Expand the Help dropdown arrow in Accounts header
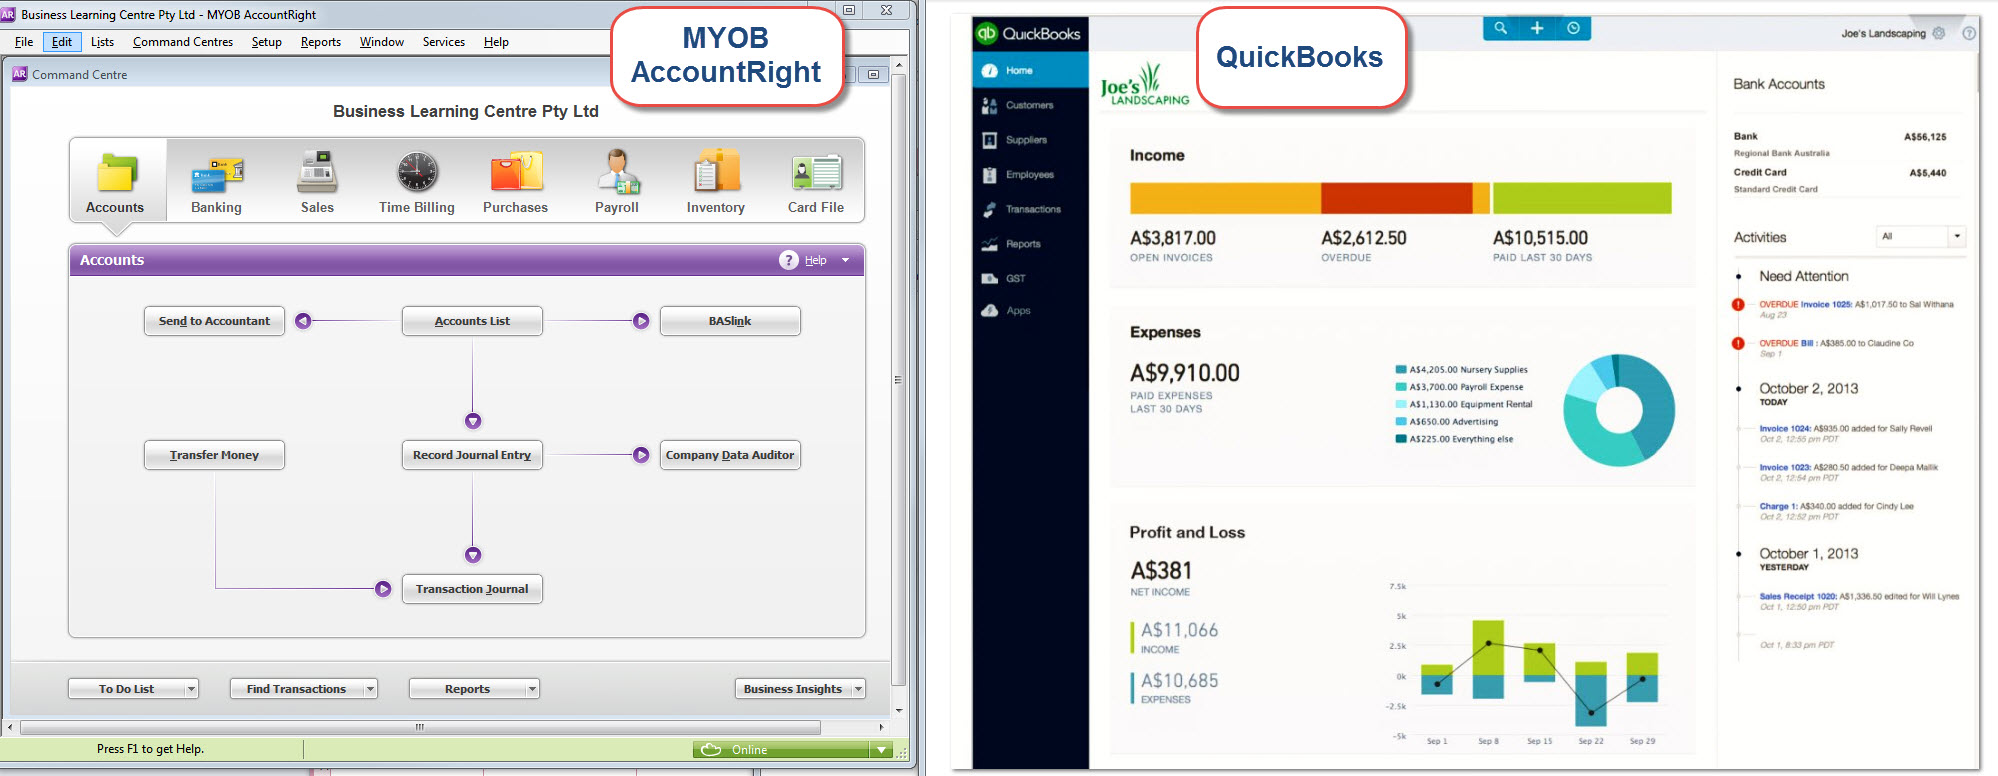This screenshot has width=1998, height=776. (x=846, y=260)
